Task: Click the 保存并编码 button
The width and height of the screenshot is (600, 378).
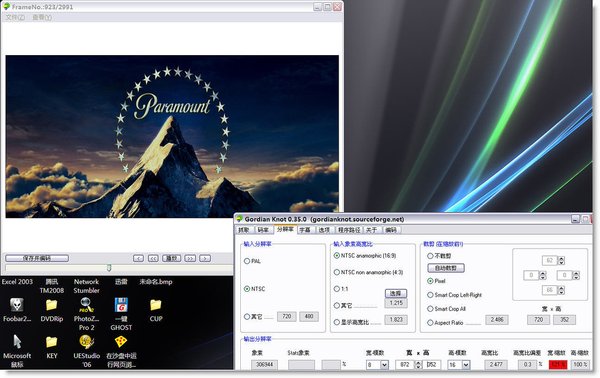Action: point(37,258)
